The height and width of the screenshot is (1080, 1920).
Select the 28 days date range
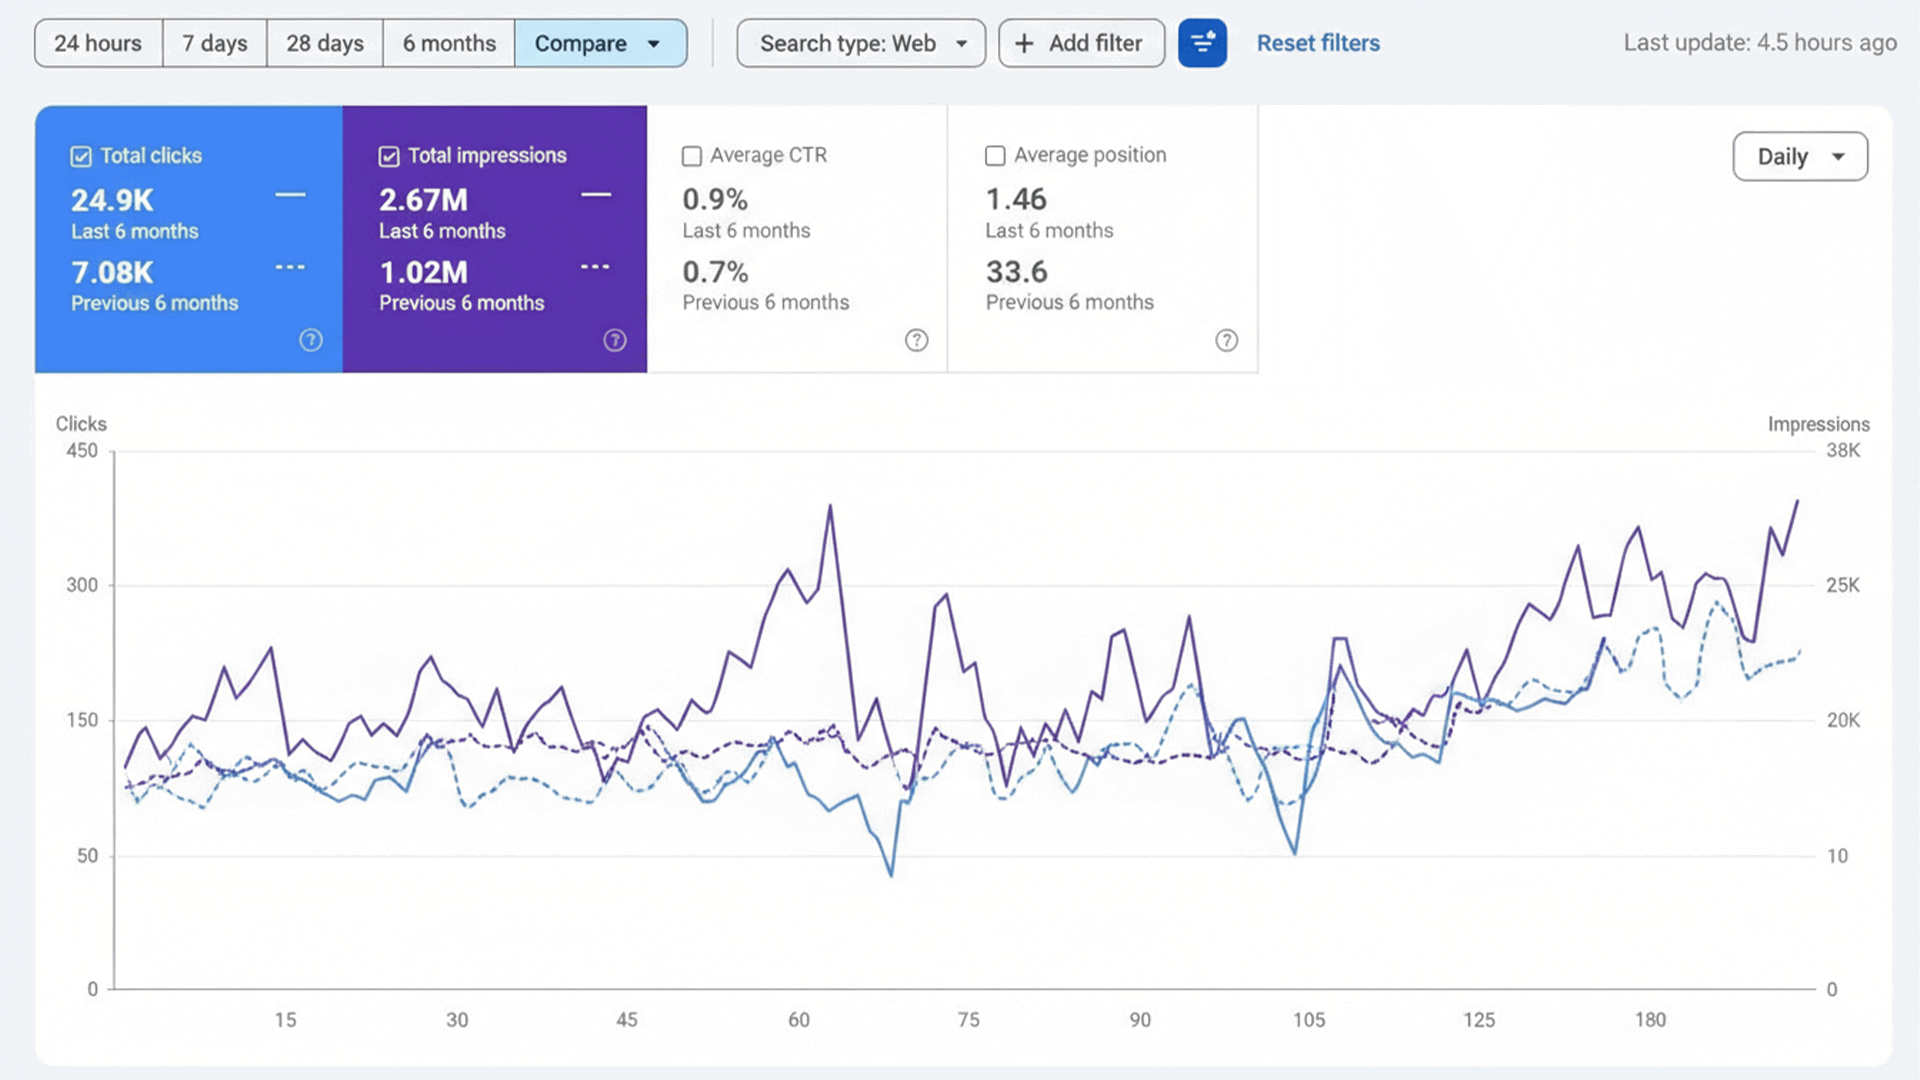324,43
